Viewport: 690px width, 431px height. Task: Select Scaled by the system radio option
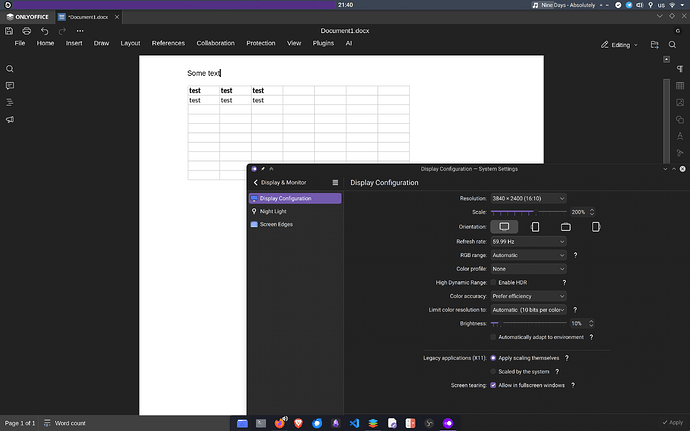[493, 372]
